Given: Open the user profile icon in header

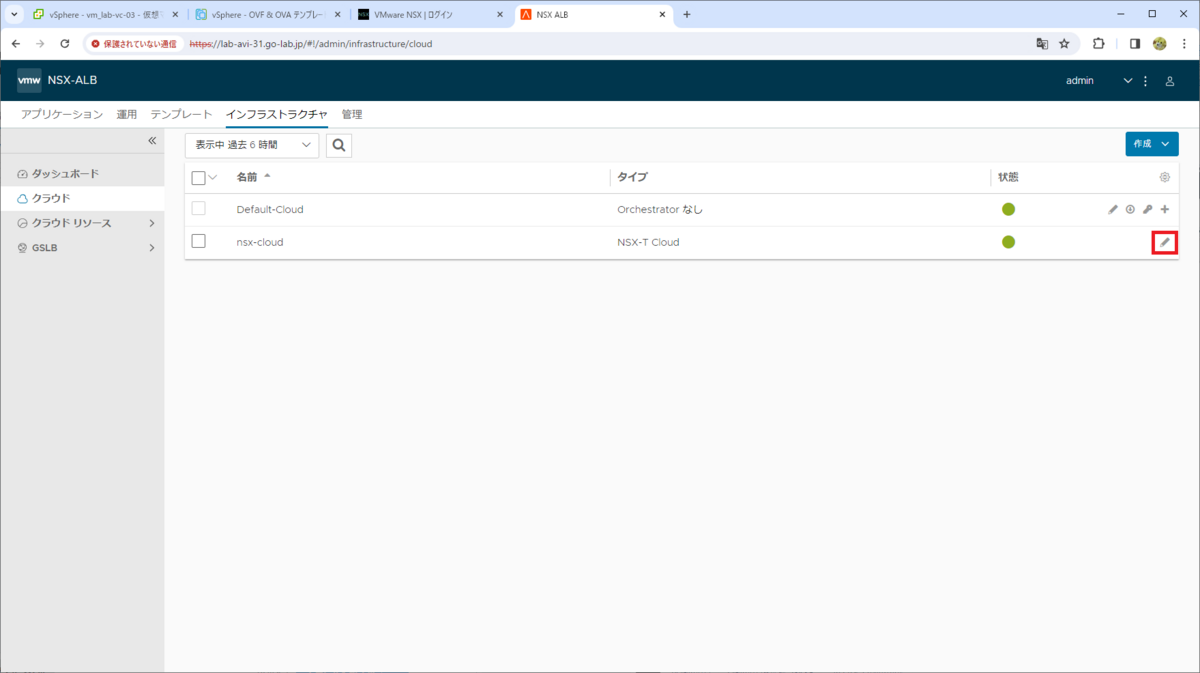Looking at the screenshot, I should tap(1169, 81).
